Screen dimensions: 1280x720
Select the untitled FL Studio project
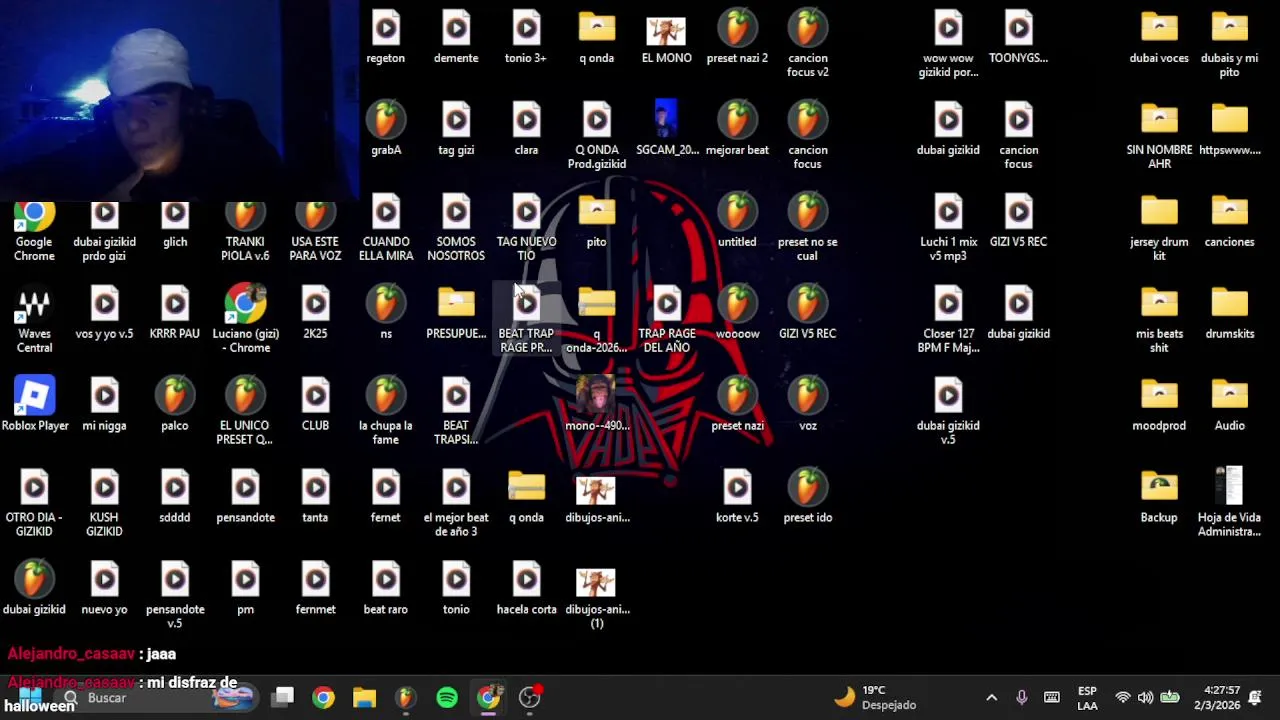click(x=737, y=222)
